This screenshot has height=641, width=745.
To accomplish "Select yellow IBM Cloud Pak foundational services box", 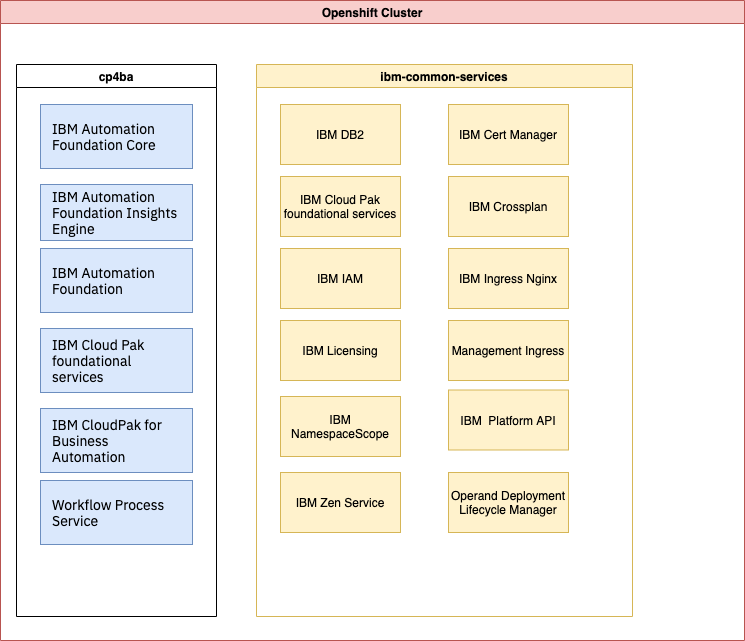I will pyautogui.click(x=340, y=207).
